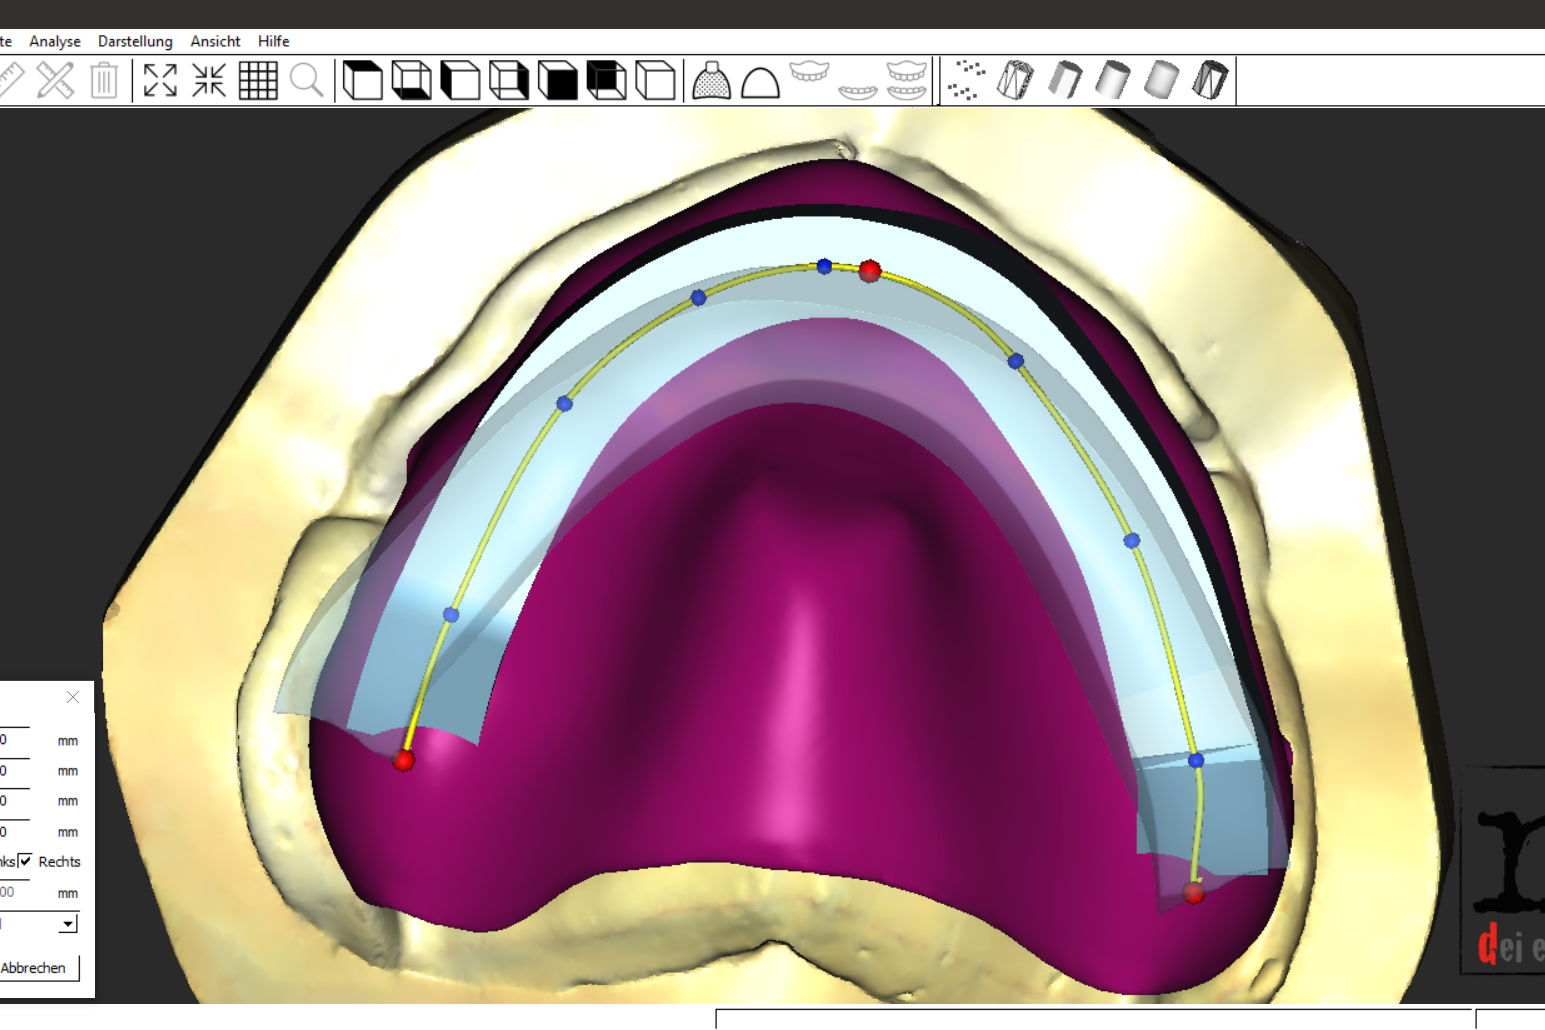Show the dotted upper jaw model icon
Viewport: 1545px width, 1030px height.
pyautogui.click(x=711, y=80)
